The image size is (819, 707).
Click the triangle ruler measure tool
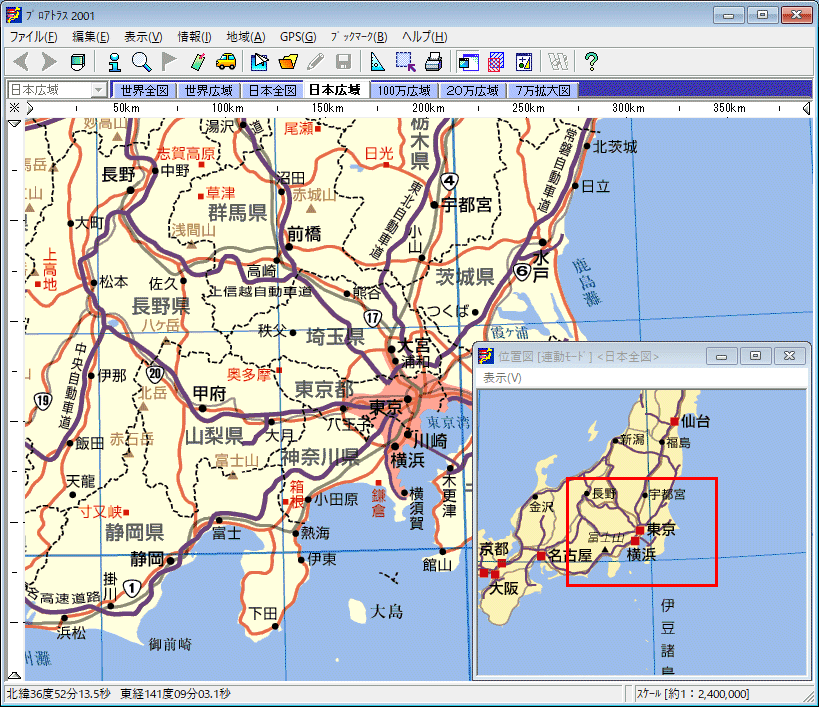pos(377,62)
